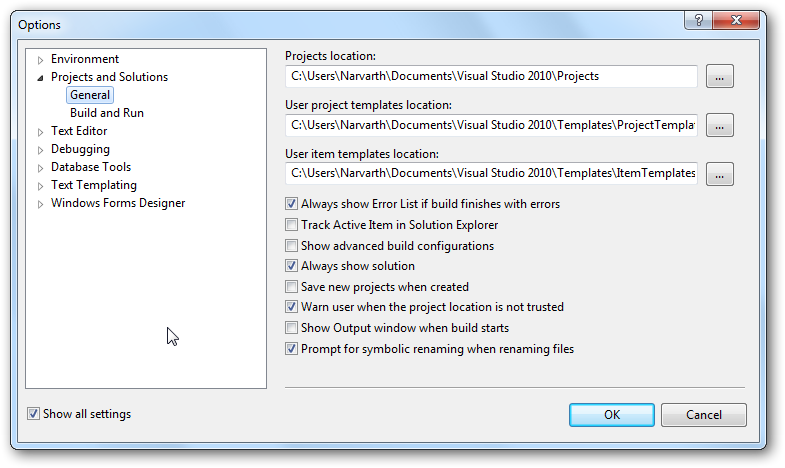Click the Cancel button
785x468 pixels.
pos(704,415)
